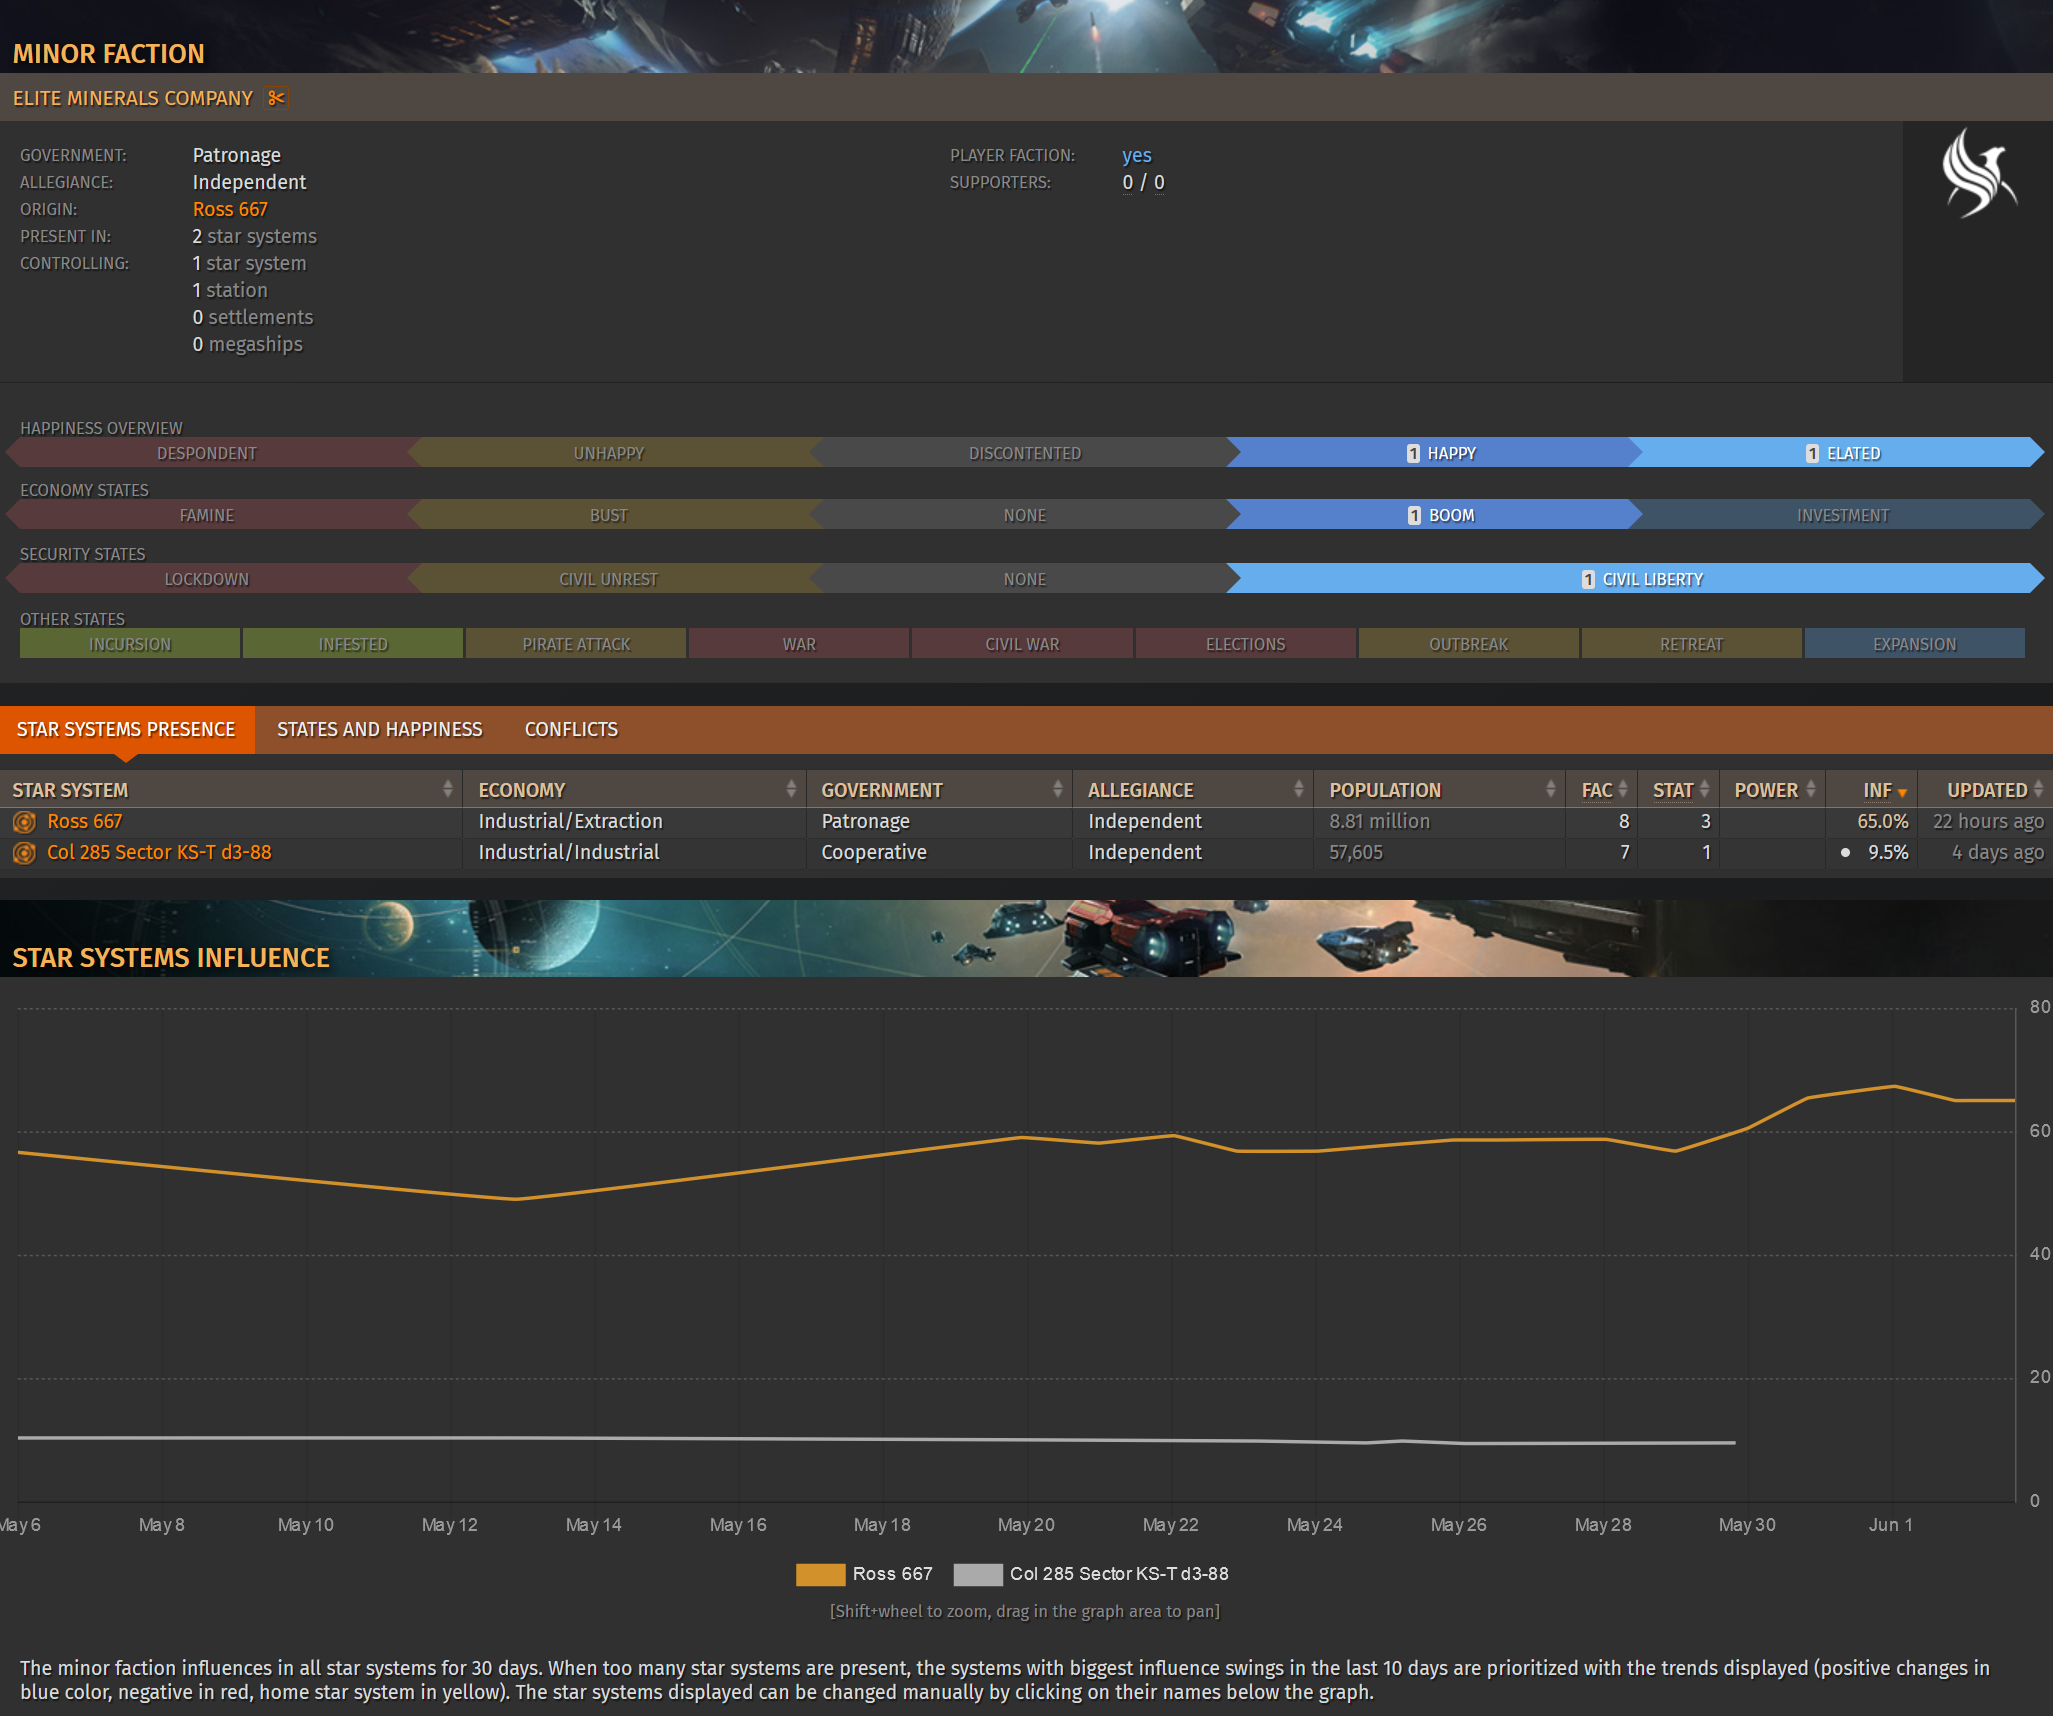The height and width of the screenshot is (1716, 2053).
Task: Click the Civil Unrest security segment
Action: [609, 579]
